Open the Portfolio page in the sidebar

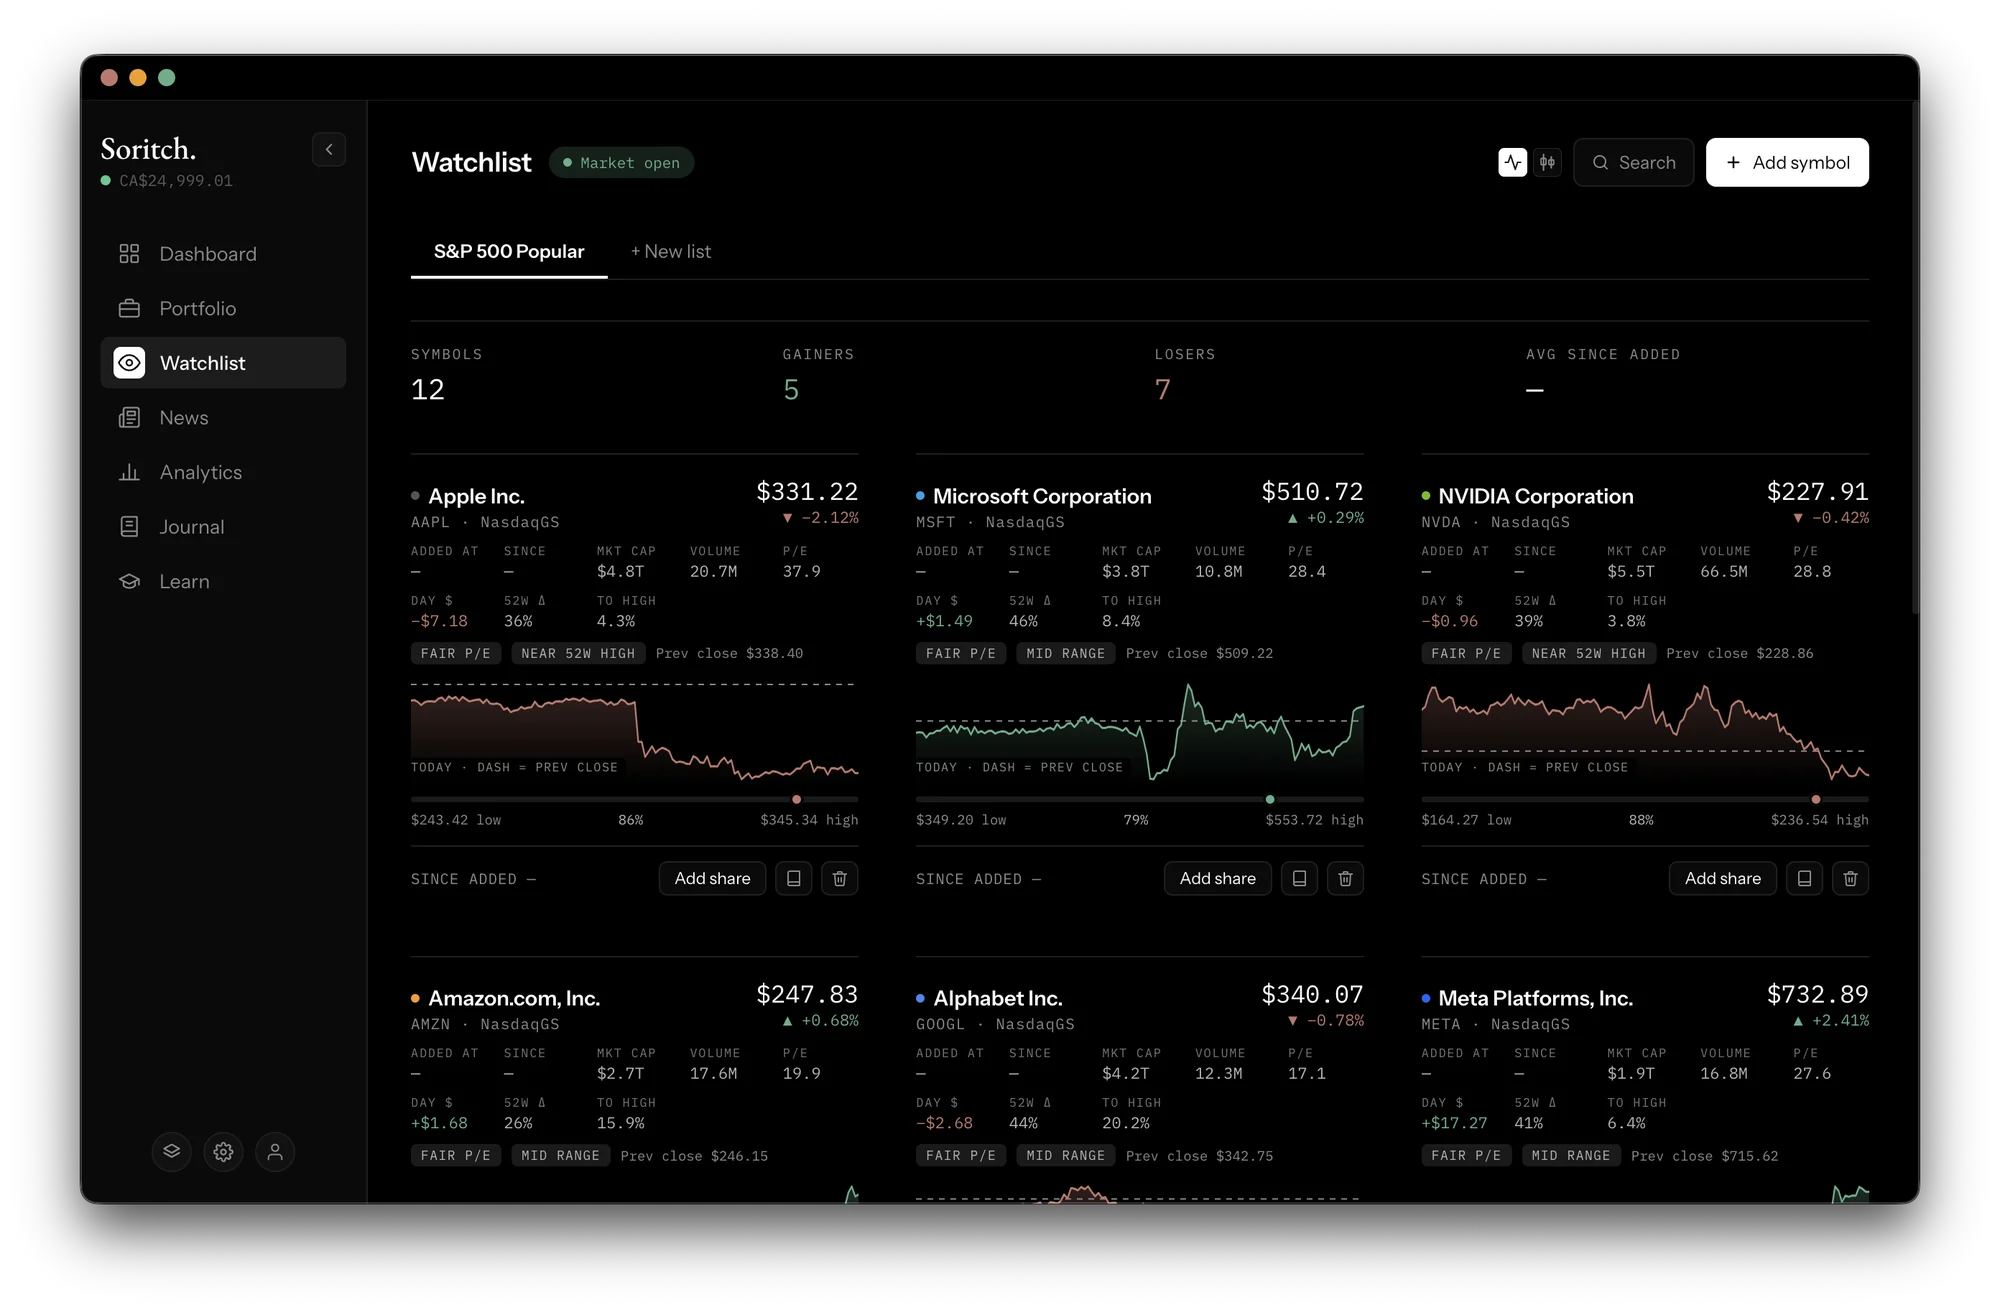click(223, 309)
